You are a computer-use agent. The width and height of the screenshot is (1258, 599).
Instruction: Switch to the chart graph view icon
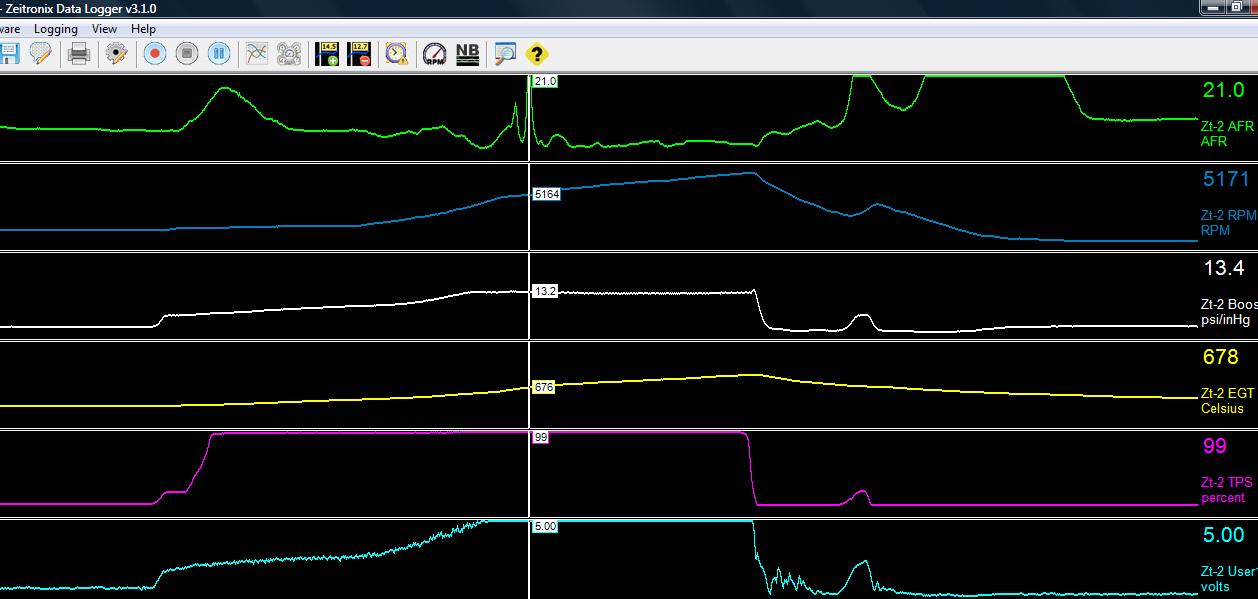[x=256, y=54]
